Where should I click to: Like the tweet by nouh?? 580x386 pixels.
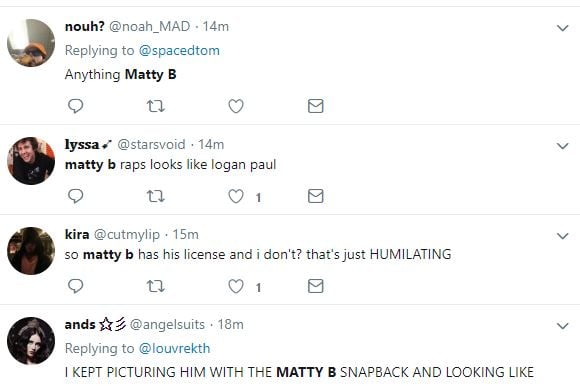(236, 106)
